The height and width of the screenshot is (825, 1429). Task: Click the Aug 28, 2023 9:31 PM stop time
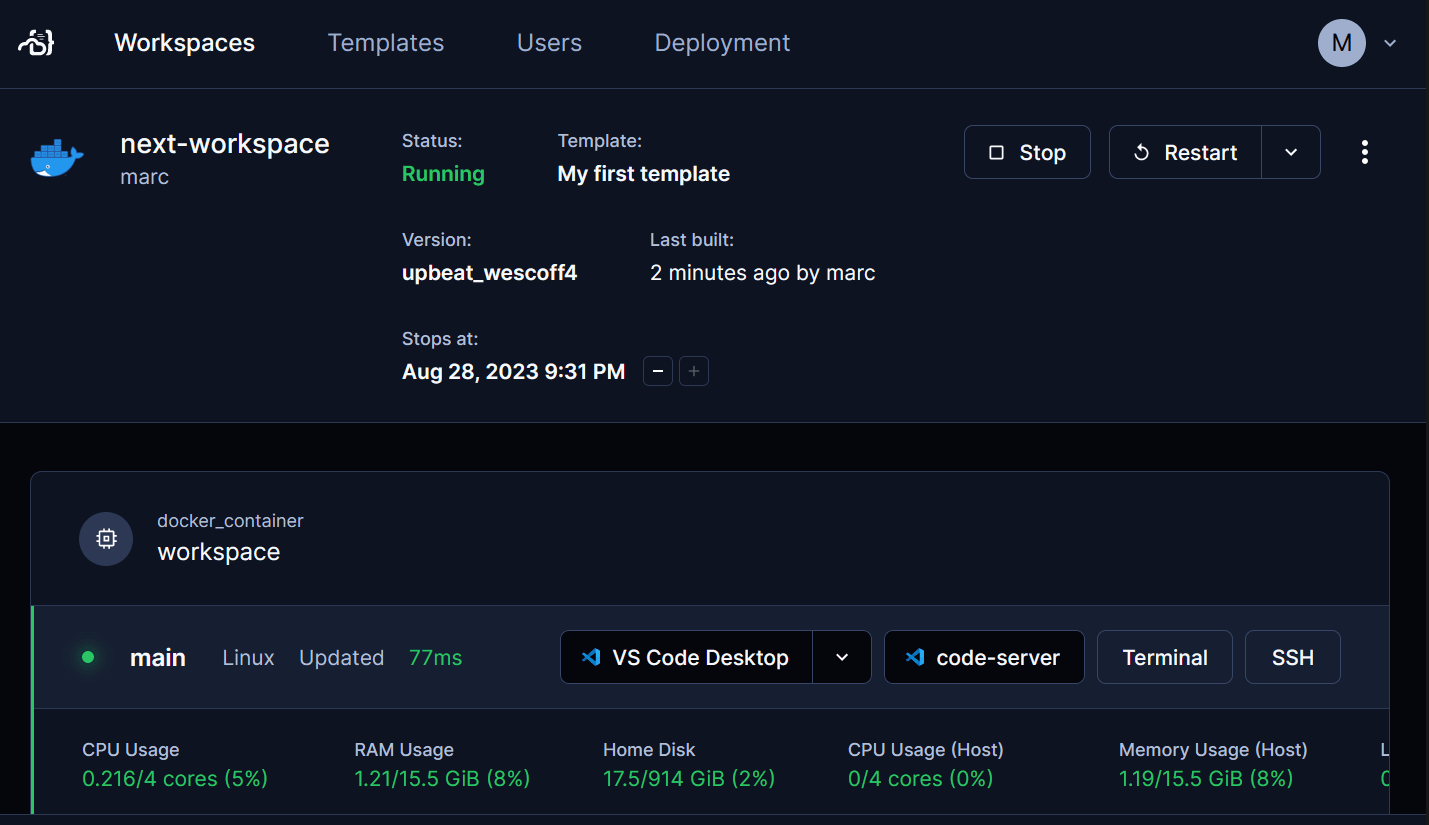coord(513,372)
